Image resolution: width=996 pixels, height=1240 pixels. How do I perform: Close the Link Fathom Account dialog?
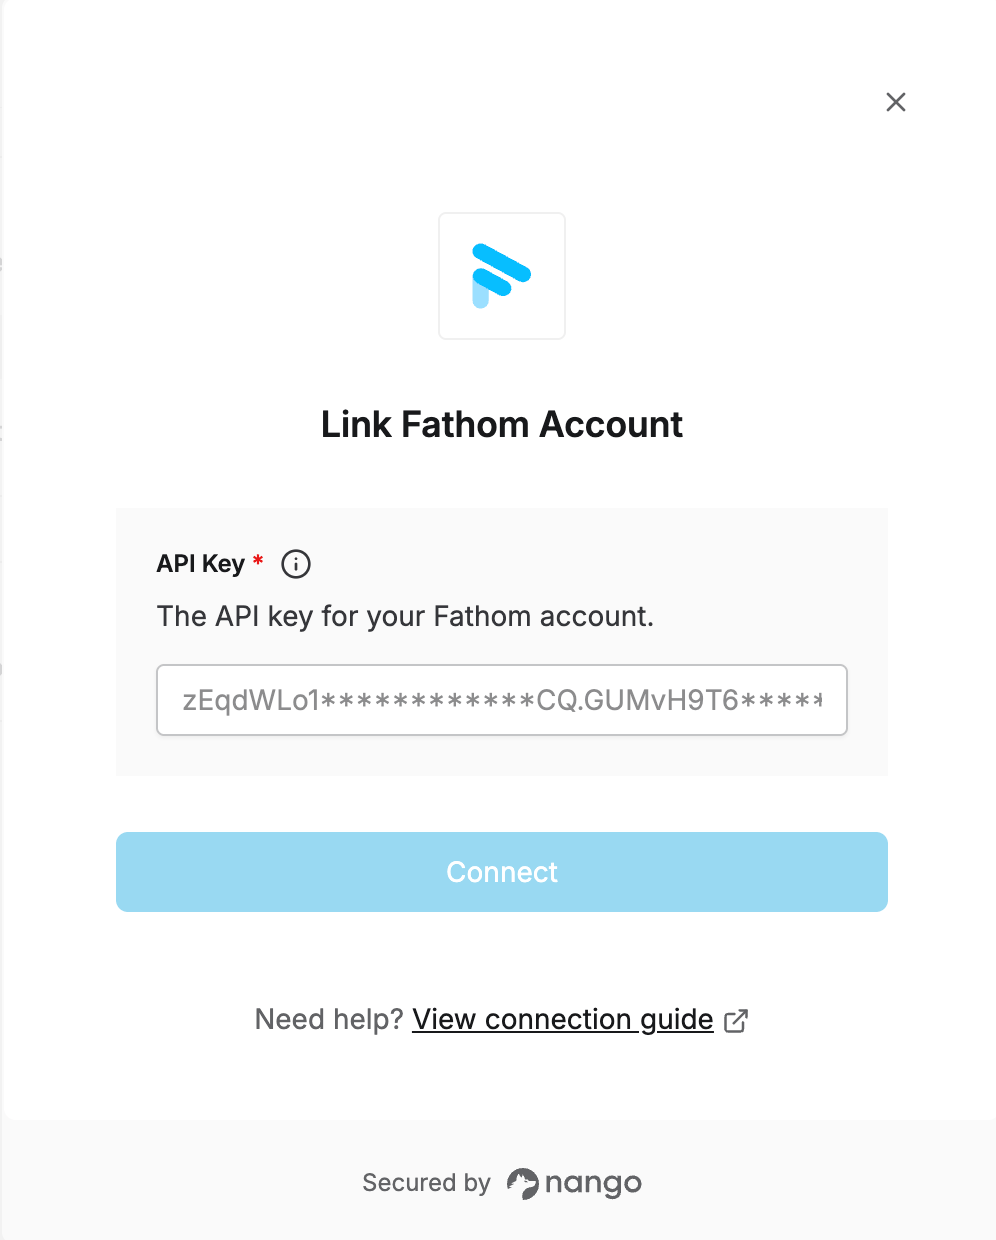(x=896, y=102)
